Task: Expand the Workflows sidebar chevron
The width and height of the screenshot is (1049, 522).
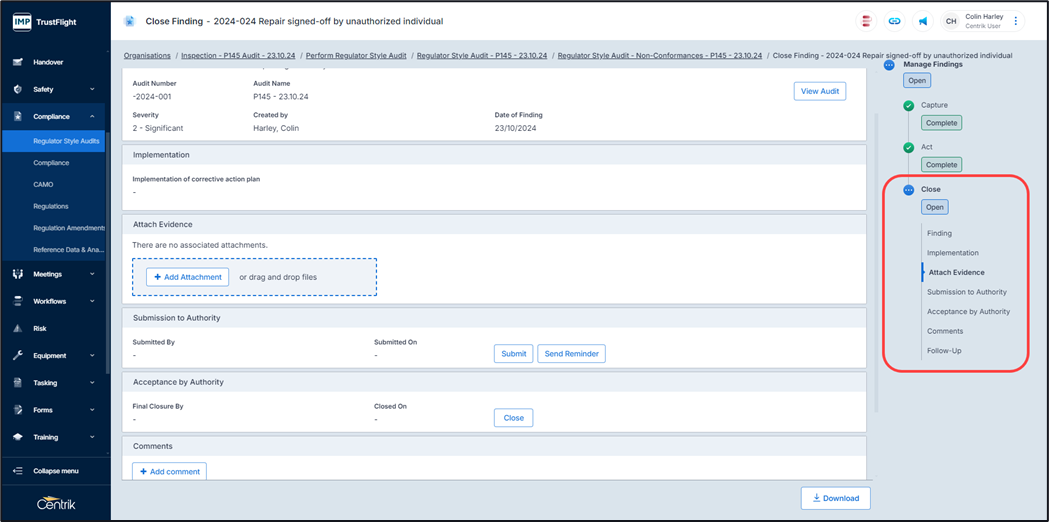Action: pos(92,301)
